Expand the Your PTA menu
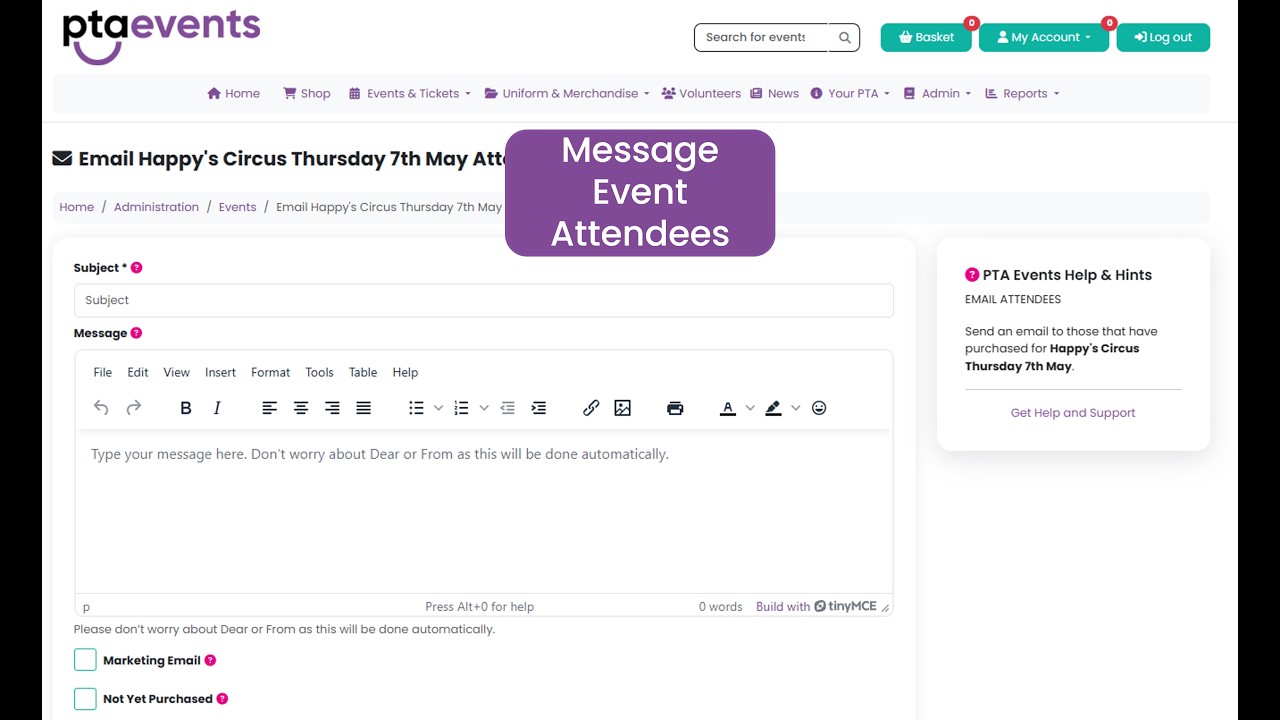Viewport: 1280px width, 720px height. click(849, 93)
